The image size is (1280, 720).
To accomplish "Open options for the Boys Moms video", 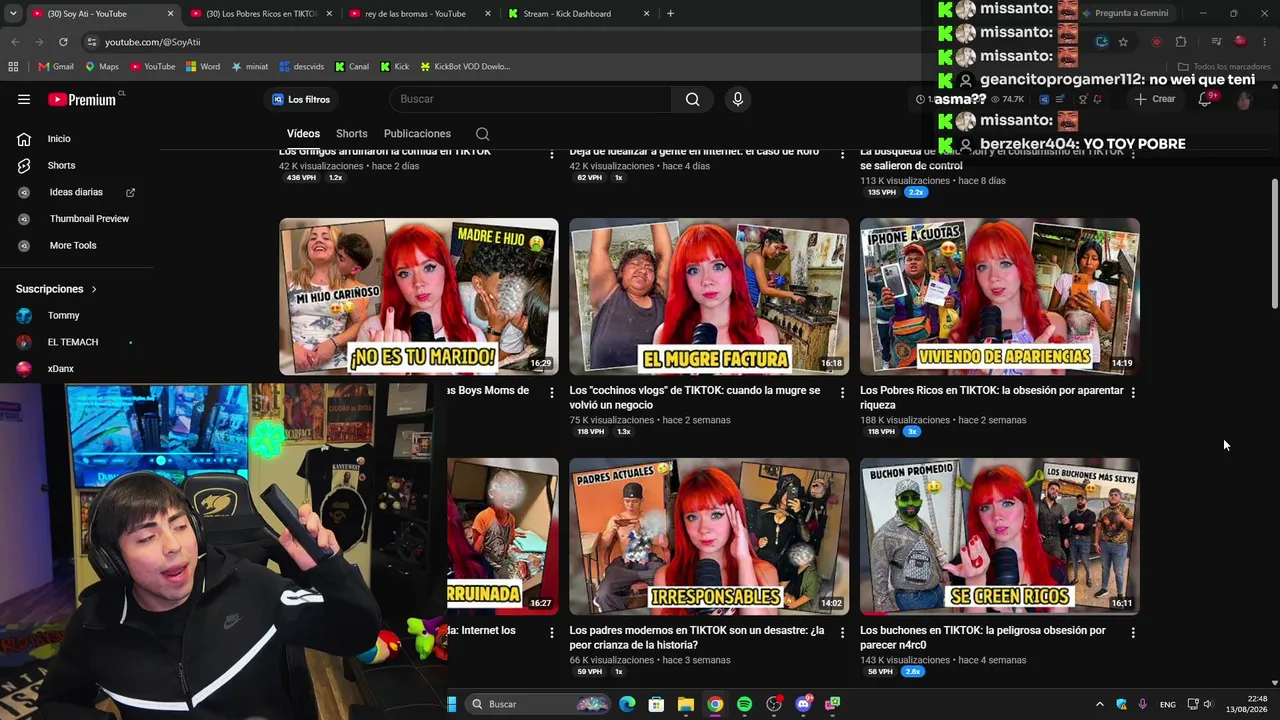I will pyautogui.click(x=551, y=393).
